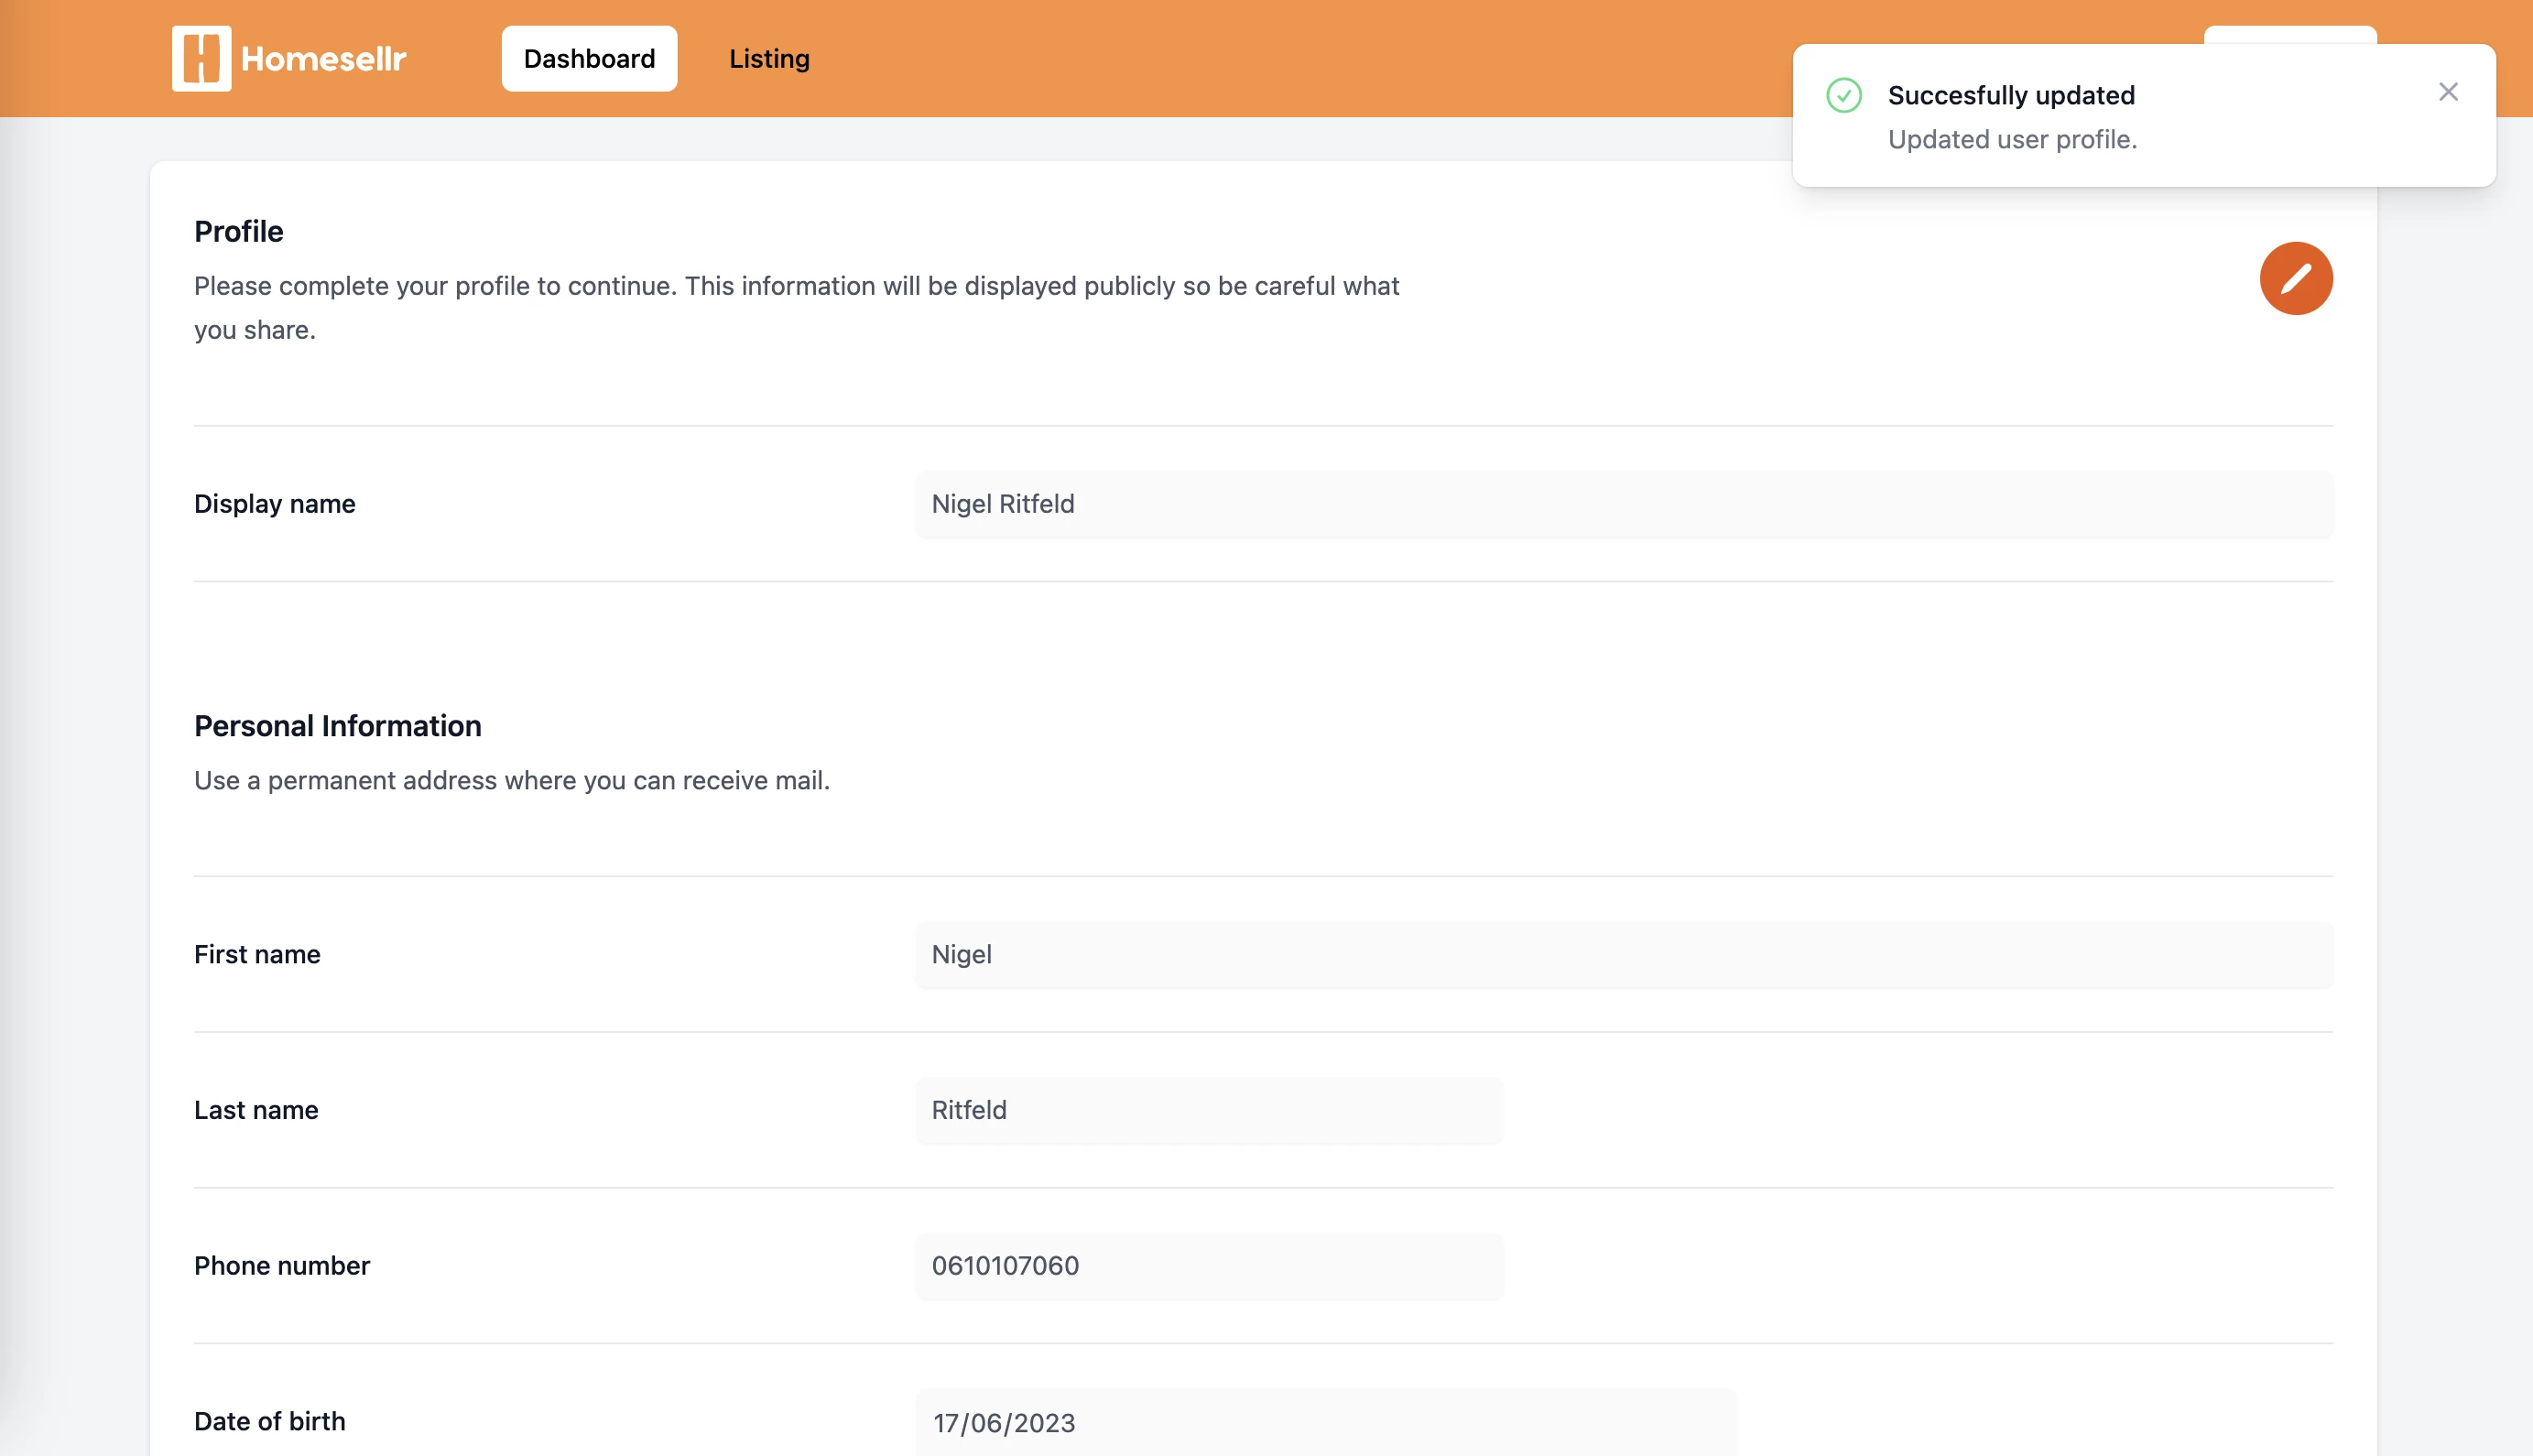
Task: Switch to the Listing tab
Action: click(x=768, y=58)
